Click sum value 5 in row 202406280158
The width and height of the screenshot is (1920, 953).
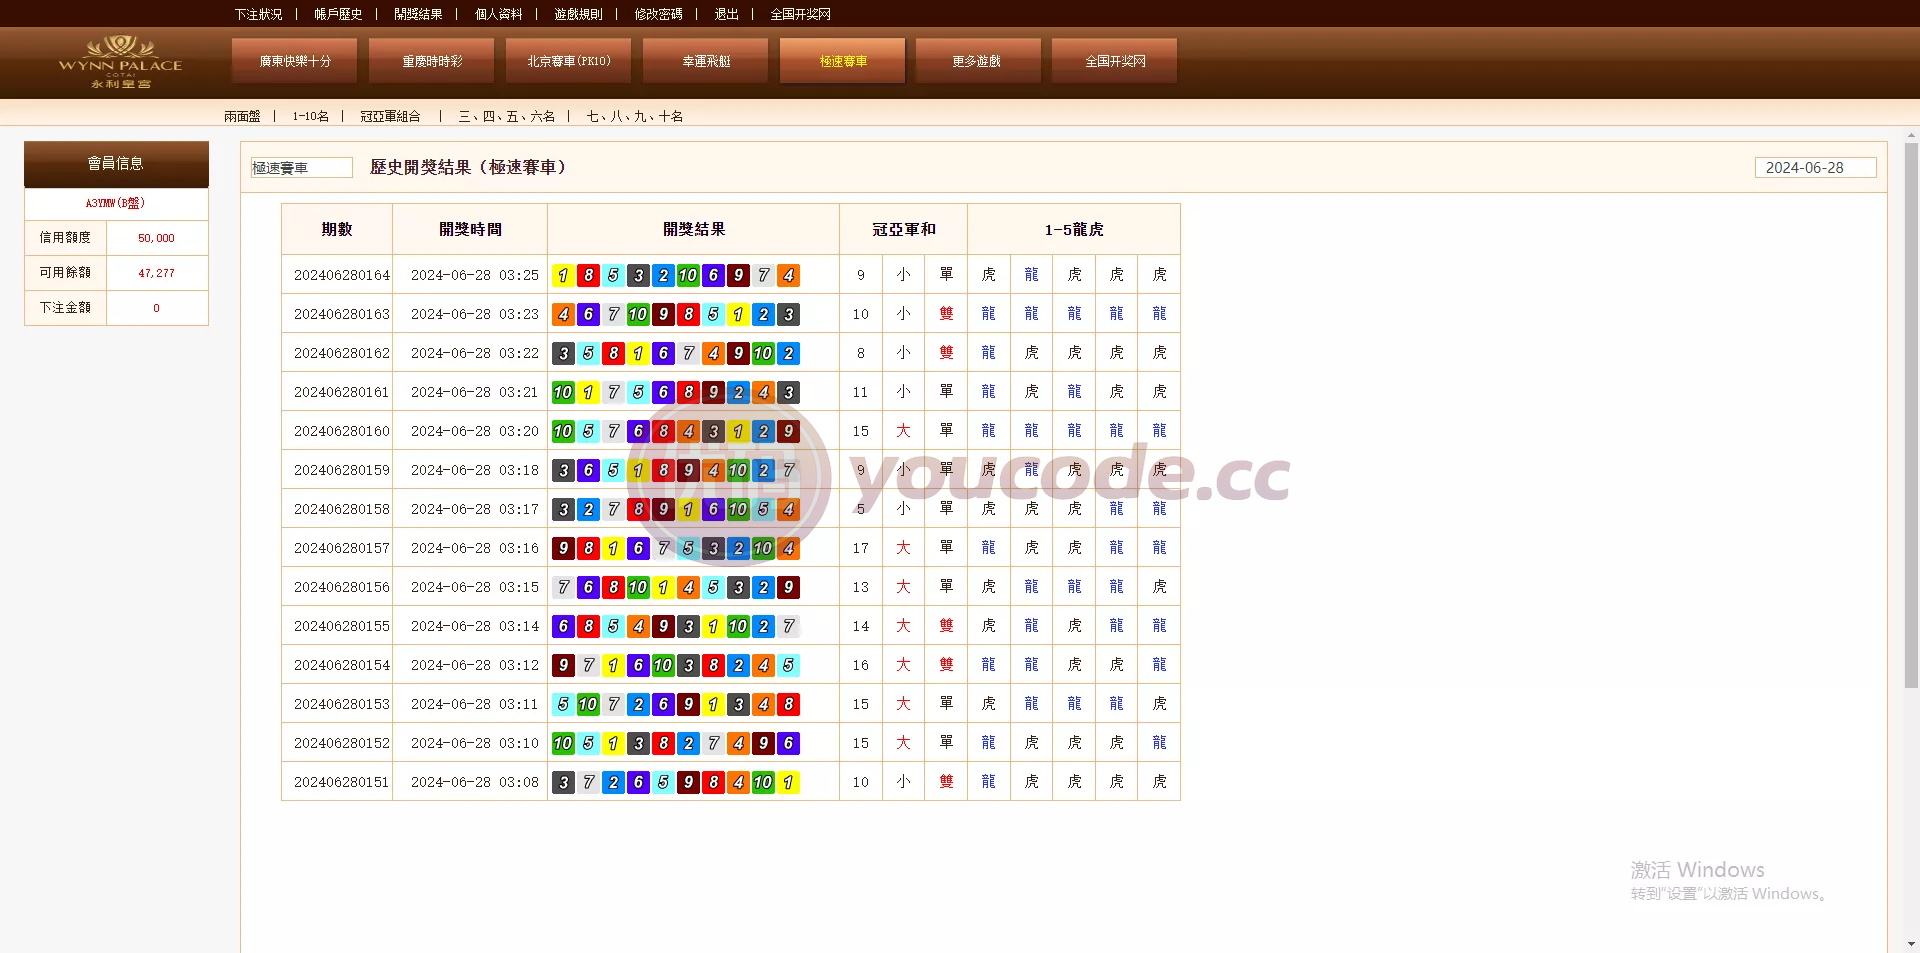pos(861,509)
